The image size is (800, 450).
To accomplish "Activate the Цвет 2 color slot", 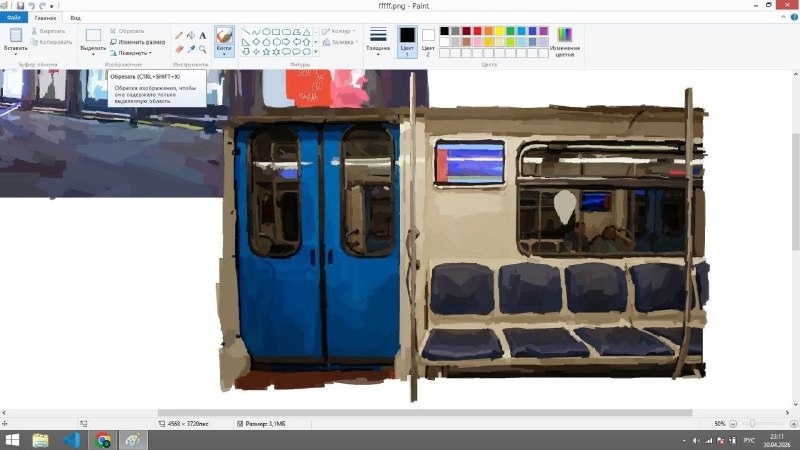I will click(428, 41).
